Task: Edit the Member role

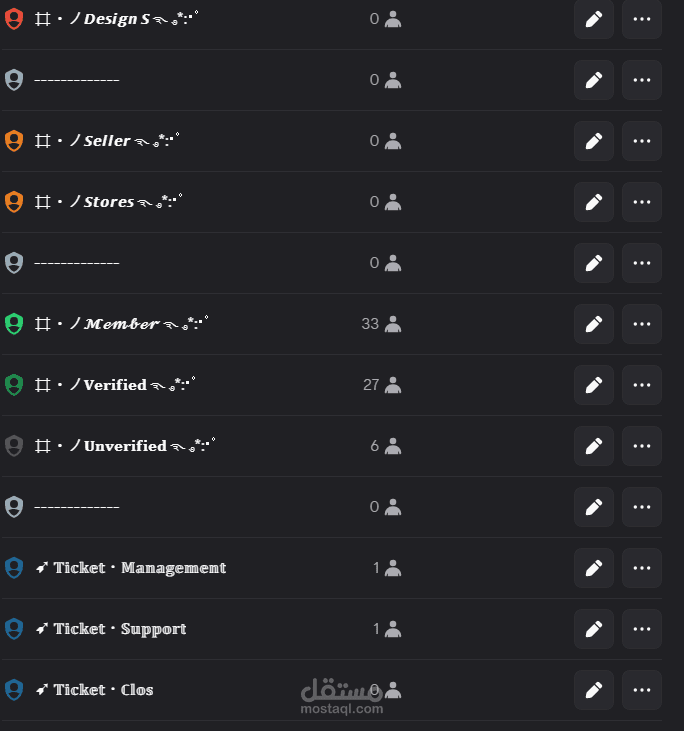Action: (x=594, y=324)
